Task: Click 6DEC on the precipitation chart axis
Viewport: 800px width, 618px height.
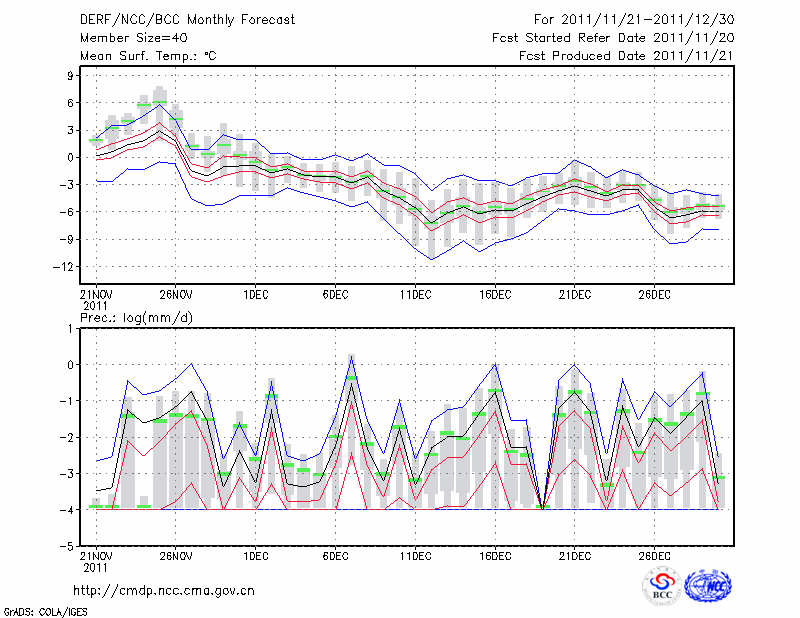Action: (x=335, y=556)
